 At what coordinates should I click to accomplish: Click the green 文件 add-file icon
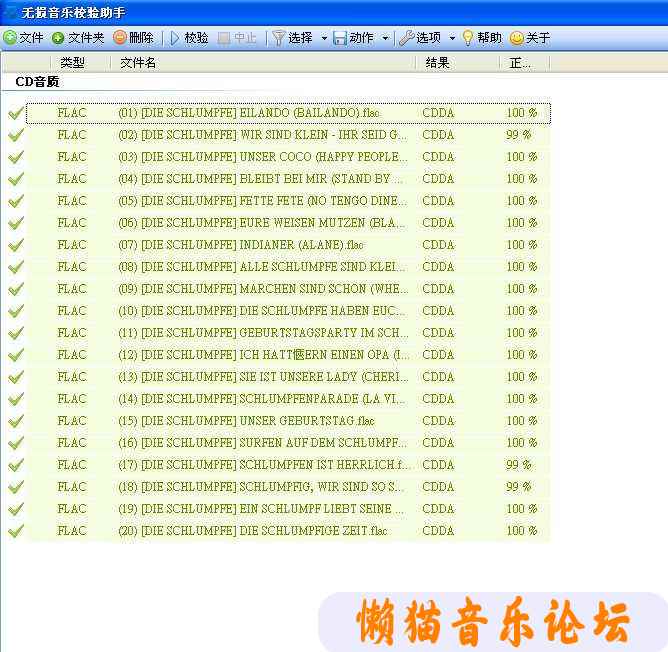click(x=9, y=38)
